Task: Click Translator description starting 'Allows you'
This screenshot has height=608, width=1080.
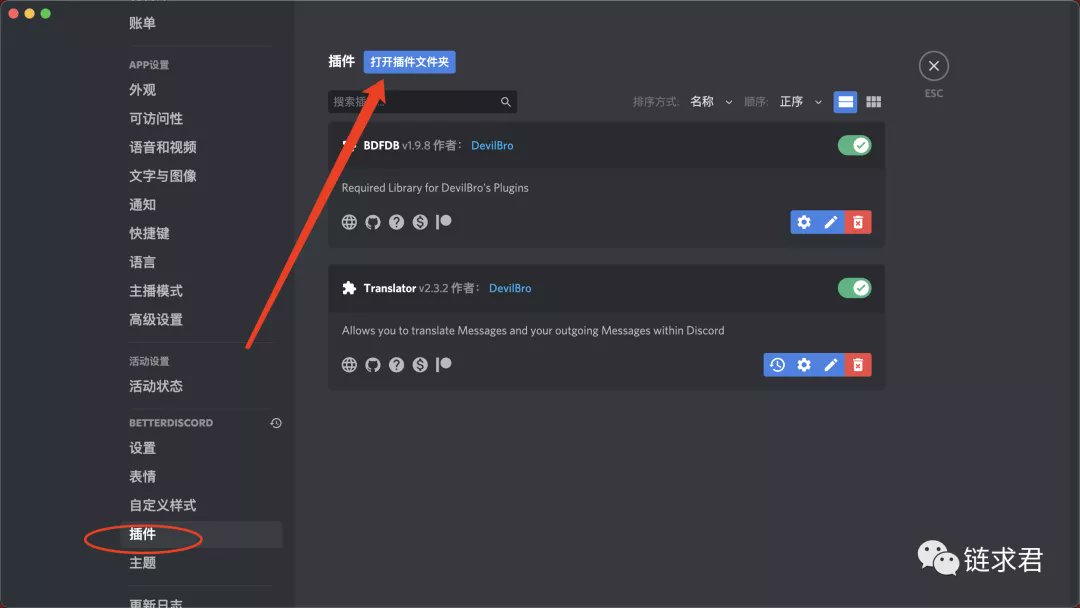Action: point(533,331)
